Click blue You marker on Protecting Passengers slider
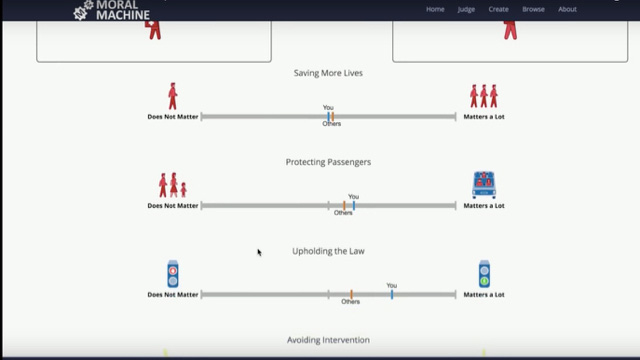 coord(354,206)
